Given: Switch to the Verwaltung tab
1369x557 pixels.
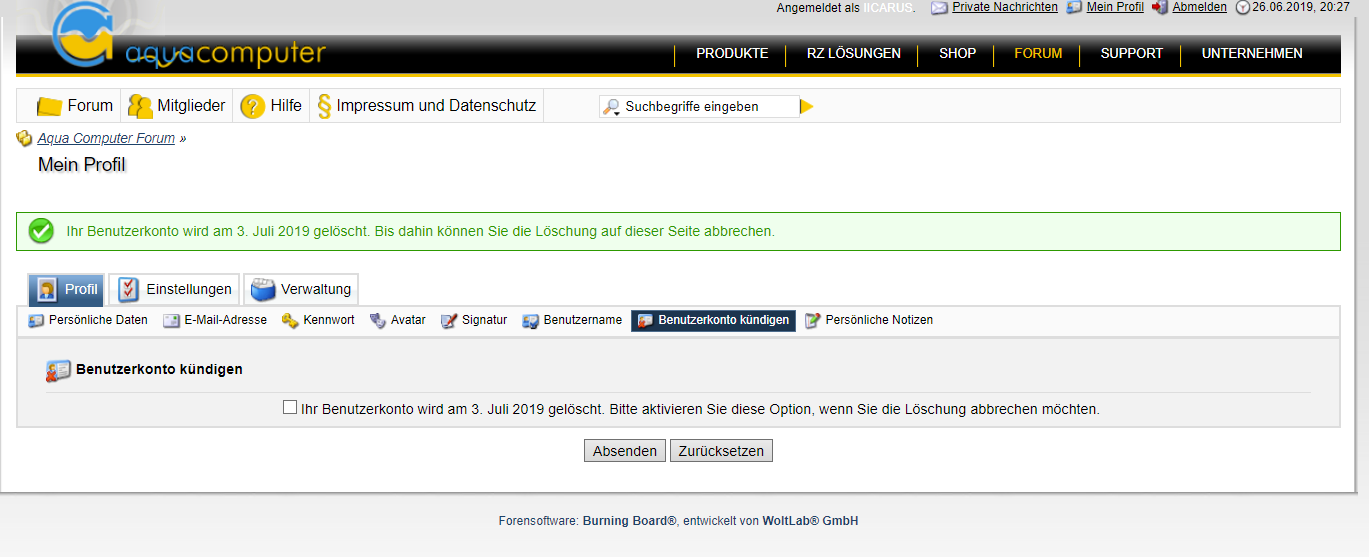Looking at the screenshot, I should pyautogui.click(x=301, y=290).
